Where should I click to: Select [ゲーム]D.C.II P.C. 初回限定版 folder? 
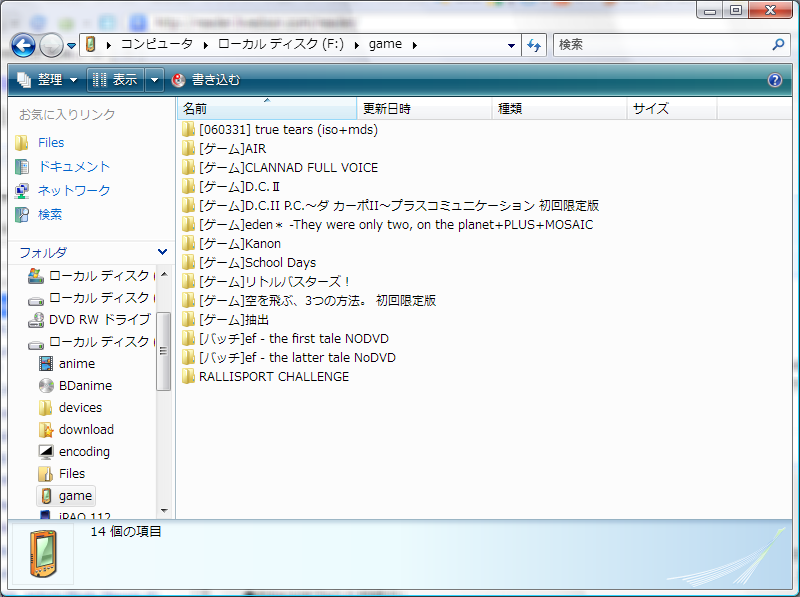[x=399, y=206]
